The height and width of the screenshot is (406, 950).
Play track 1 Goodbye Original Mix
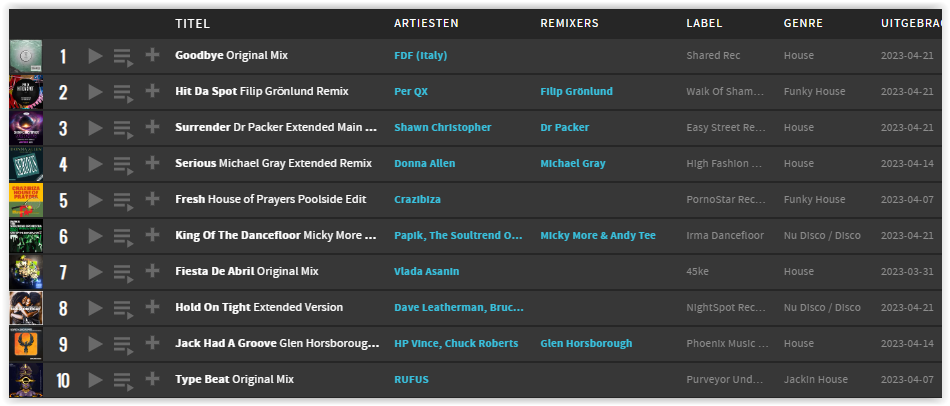pyautogui.click(x=95, y=56)
